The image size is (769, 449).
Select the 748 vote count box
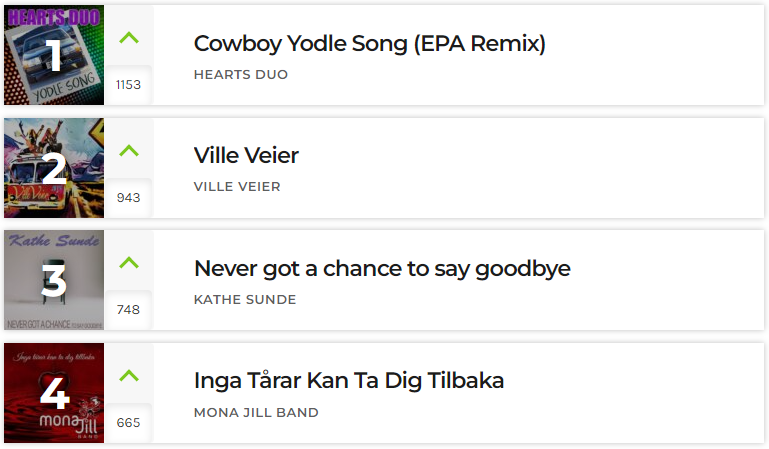[128, 310]
